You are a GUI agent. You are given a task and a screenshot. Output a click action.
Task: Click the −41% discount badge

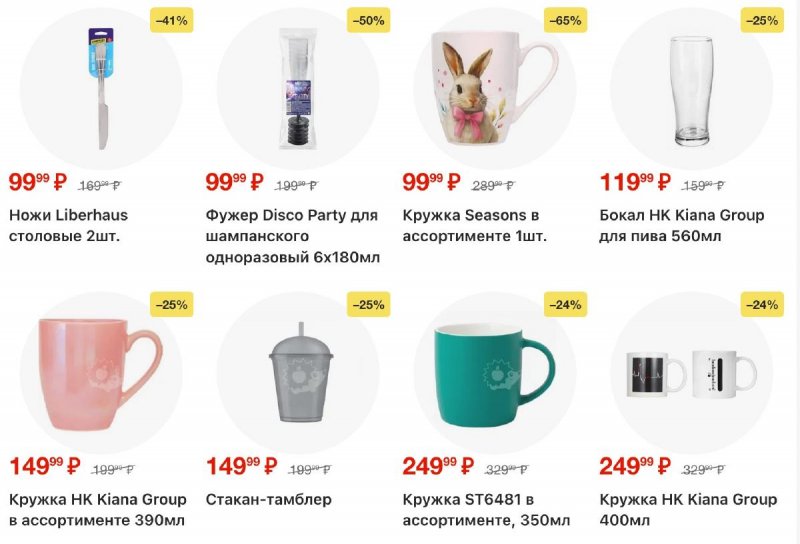click(172, 20)
